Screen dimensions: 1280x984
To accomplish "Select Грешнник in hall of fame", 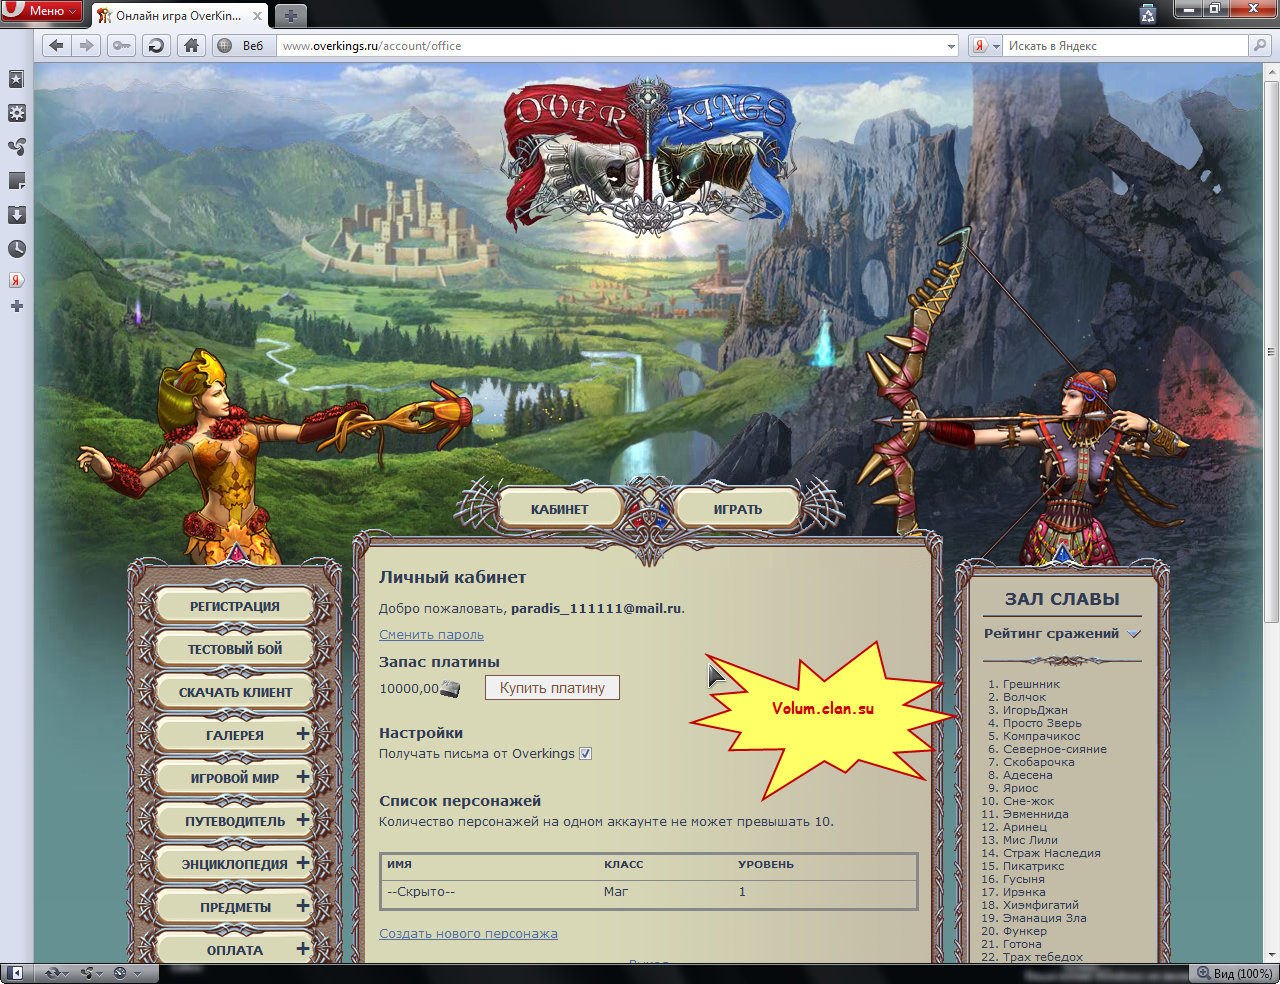I will (1031, 684).
